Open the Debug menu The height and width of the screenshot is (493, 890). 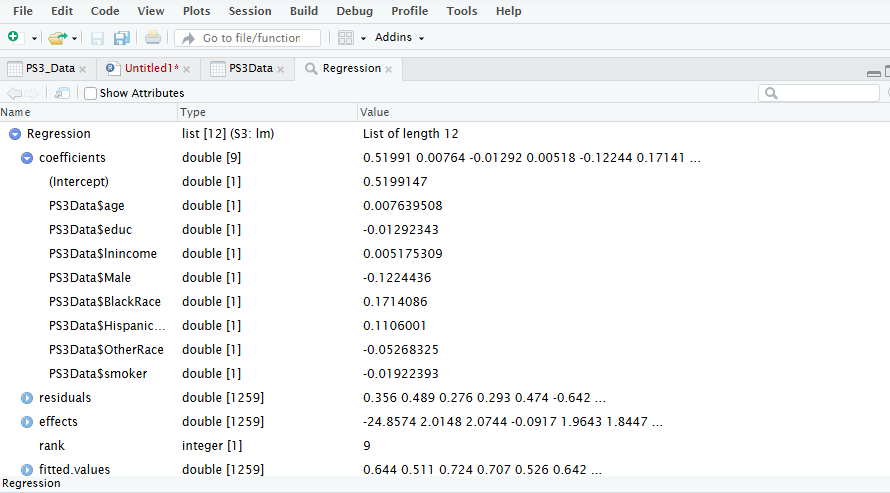pyautogui.click(x=355, y=11)
